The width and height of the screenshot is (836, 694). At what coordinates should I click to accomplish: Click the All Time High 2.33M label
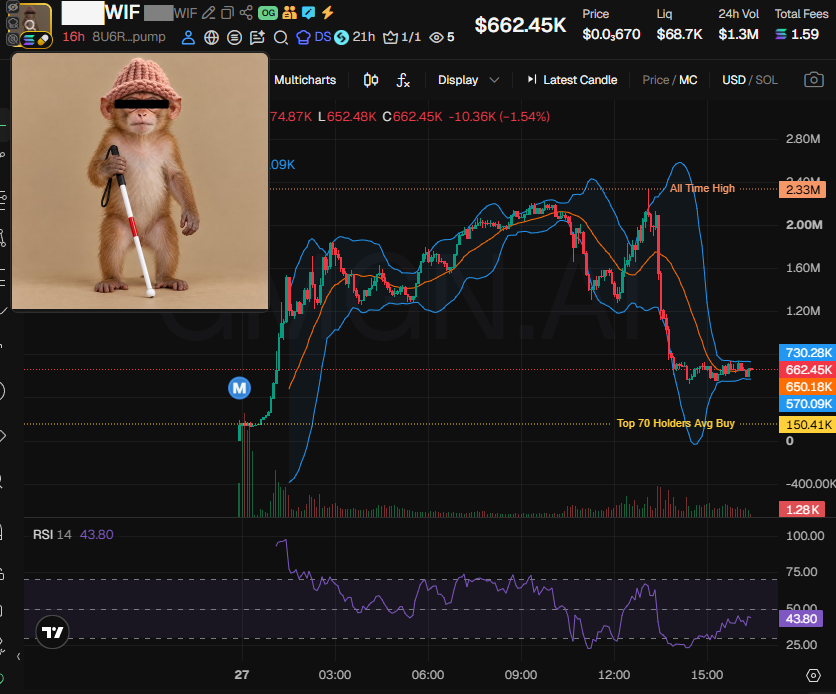tap(702, 188)
